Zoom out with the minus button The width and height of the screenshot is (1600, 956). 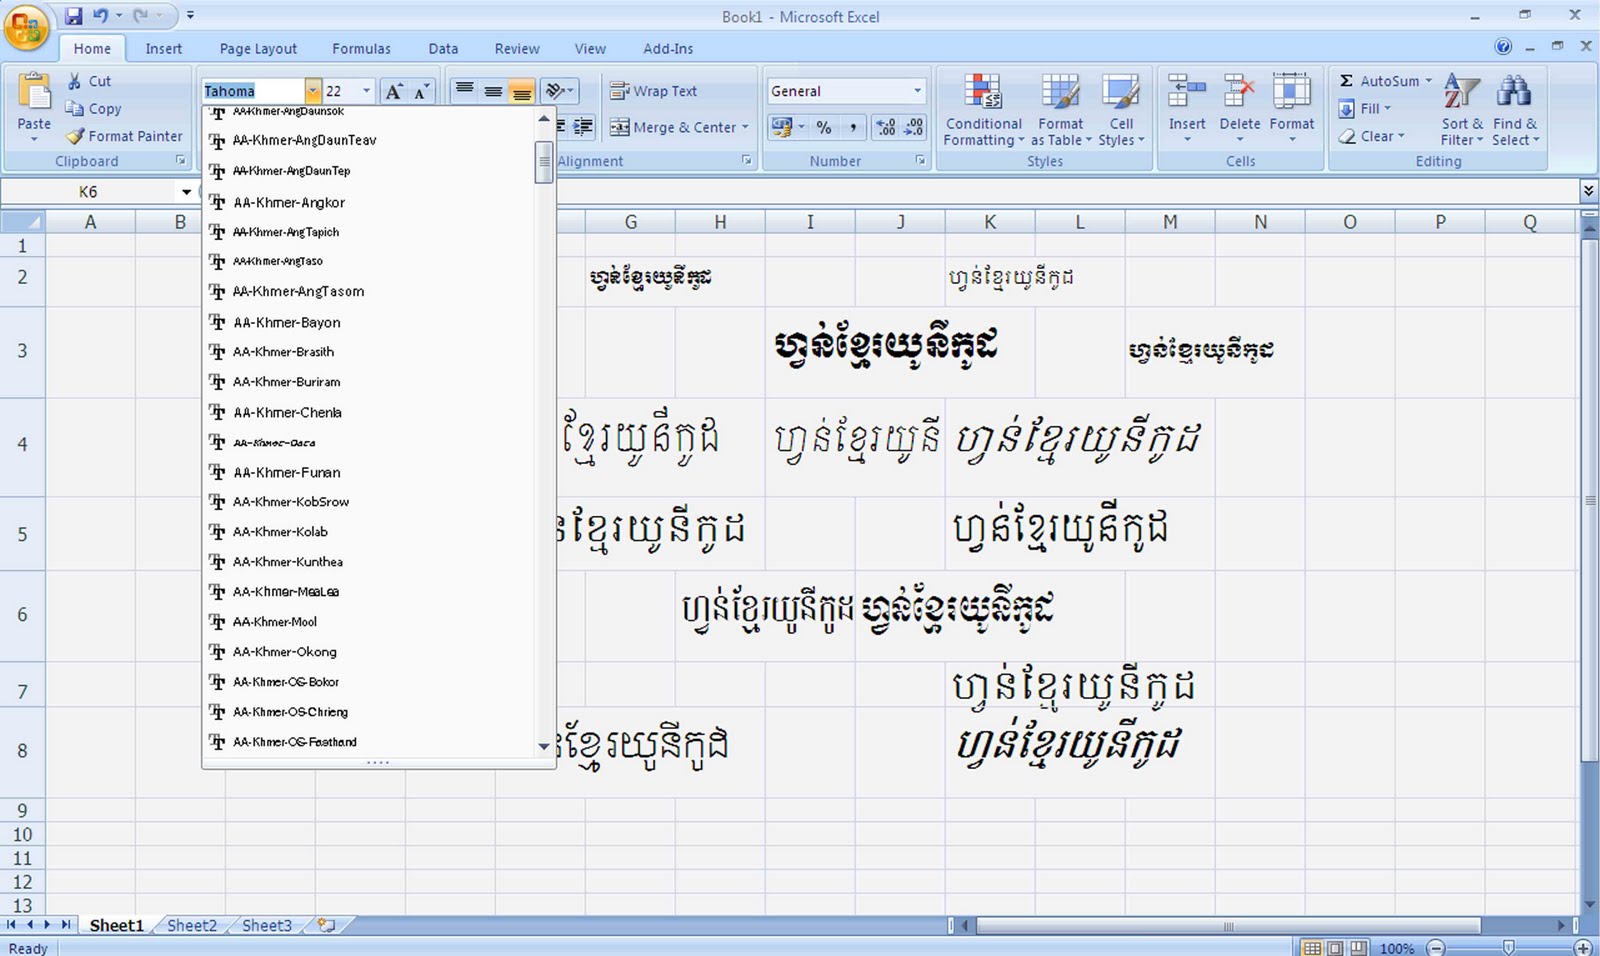coord(1436,947)
